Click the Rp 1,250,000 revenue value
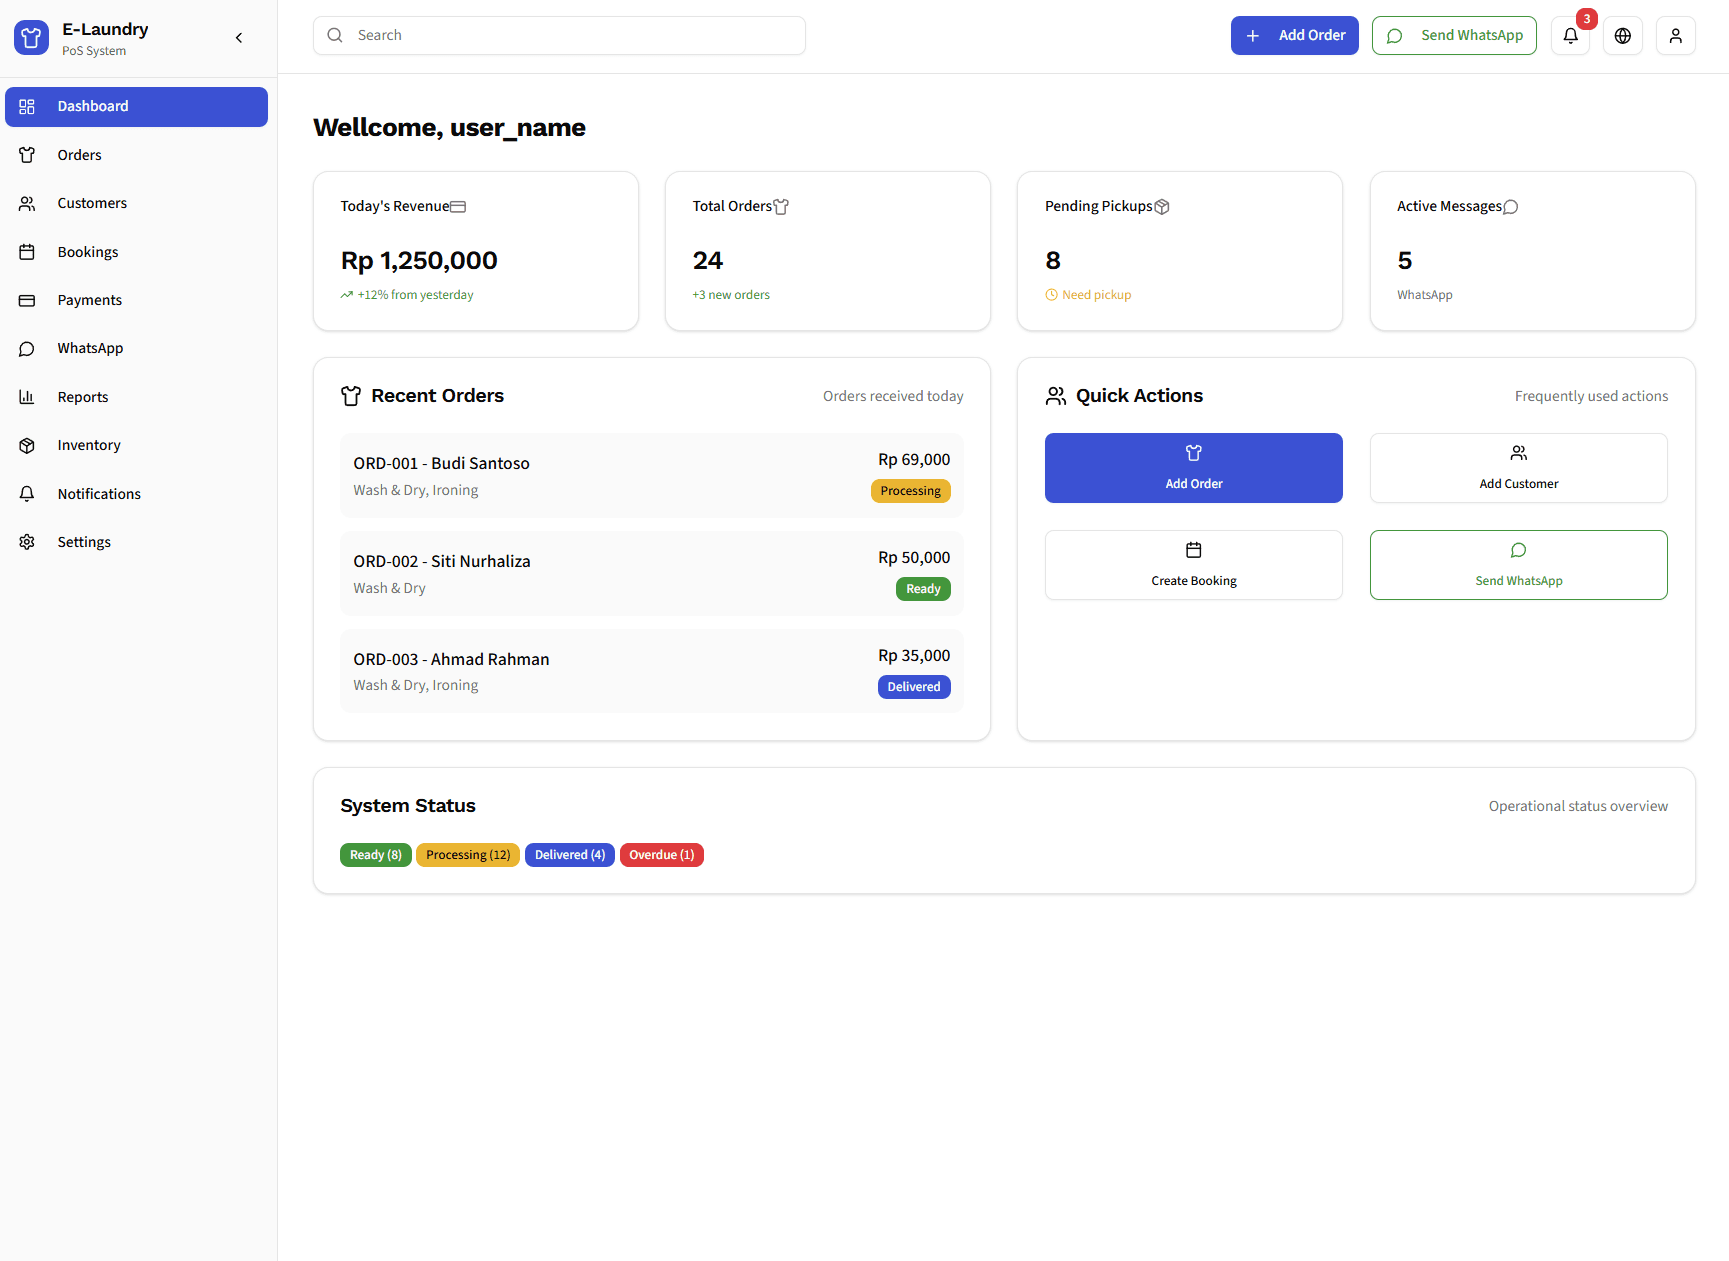Image resolution: width=1729 pixels, height=1261 pixels. click(419, 261)
